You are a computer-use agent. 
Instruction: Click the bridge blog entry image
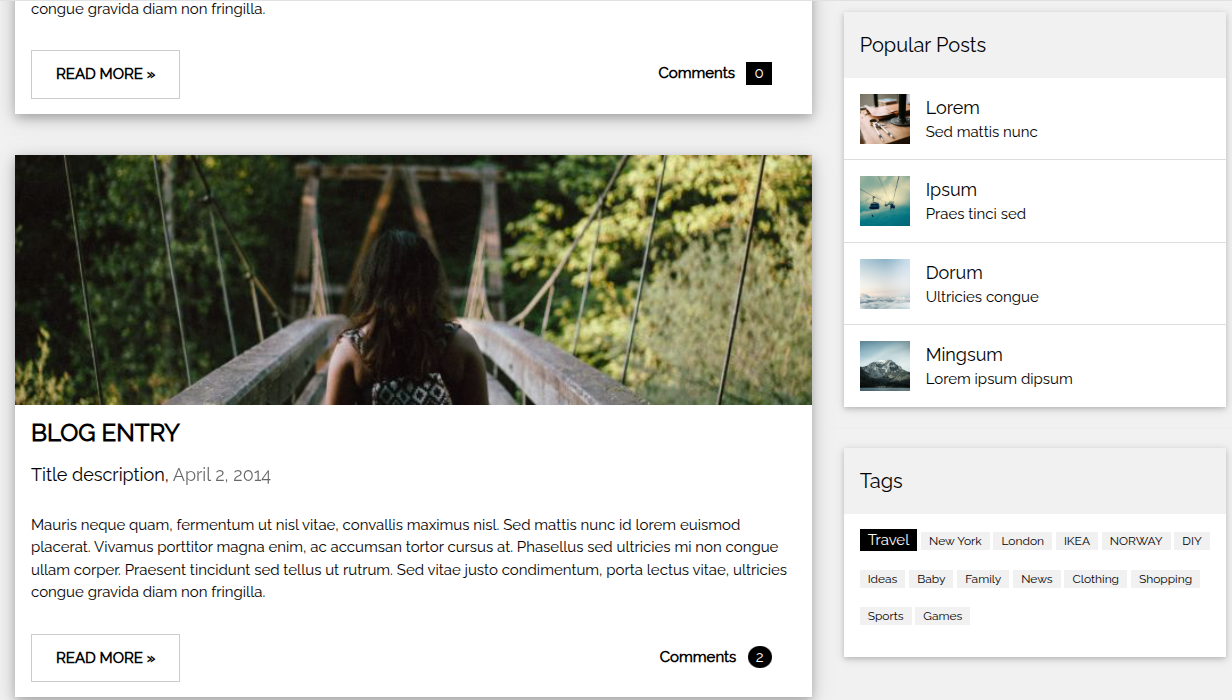coord(413,280)
